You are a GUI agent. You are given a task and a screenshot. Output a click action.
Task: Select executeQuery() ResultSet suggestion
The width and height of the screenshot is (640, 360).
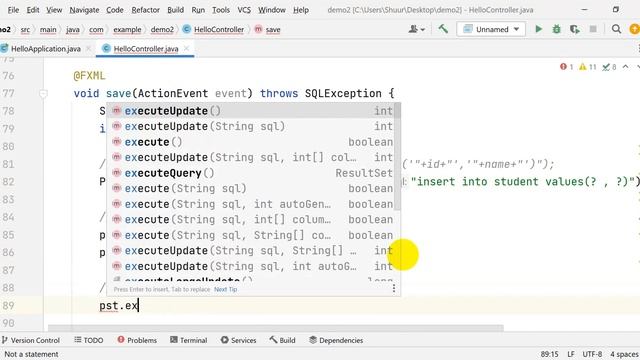click(x=251, y=173)
